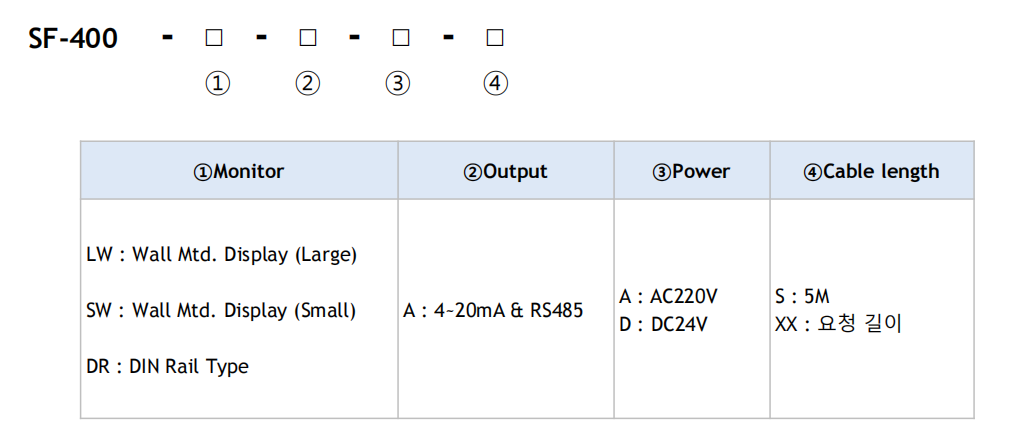Select the Monitor column header
Viewport: 1031px width, 444px height.
tap(239, 171)
